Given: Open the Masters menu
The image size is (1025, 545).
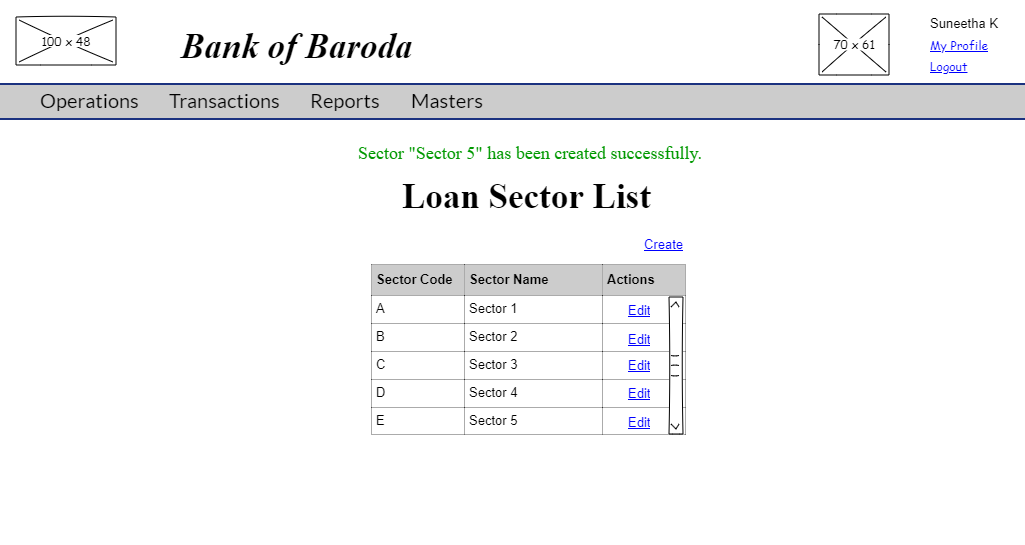Looking at the screenshot, I should pyautogui.click(x=447, y=101).
